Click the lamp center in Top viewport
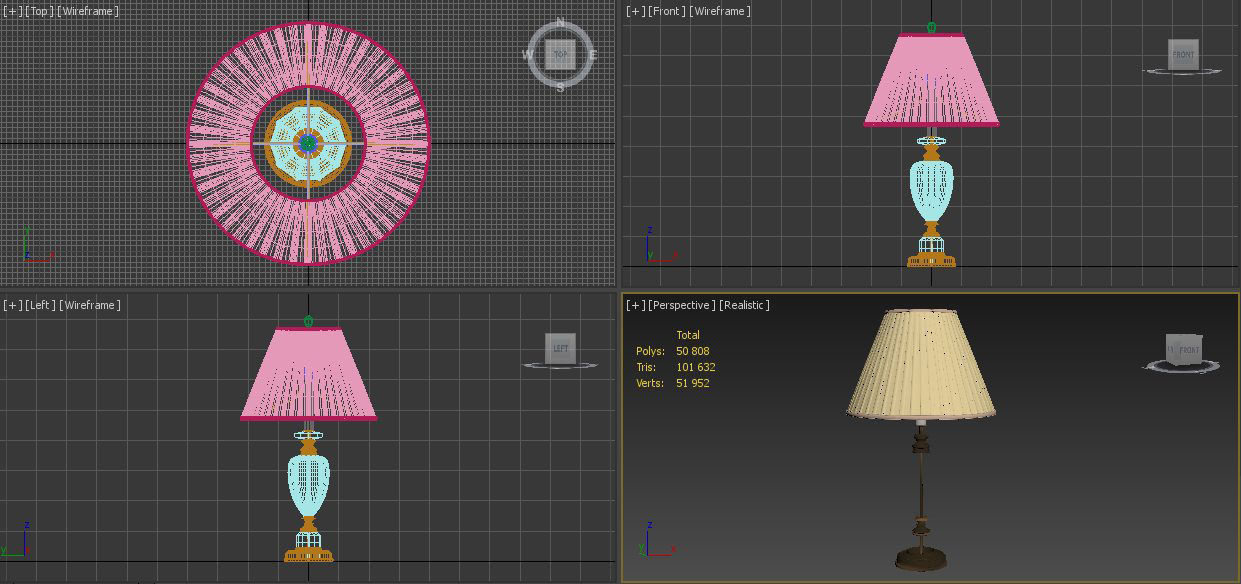 pyautogui.click(x=308, y=143)
